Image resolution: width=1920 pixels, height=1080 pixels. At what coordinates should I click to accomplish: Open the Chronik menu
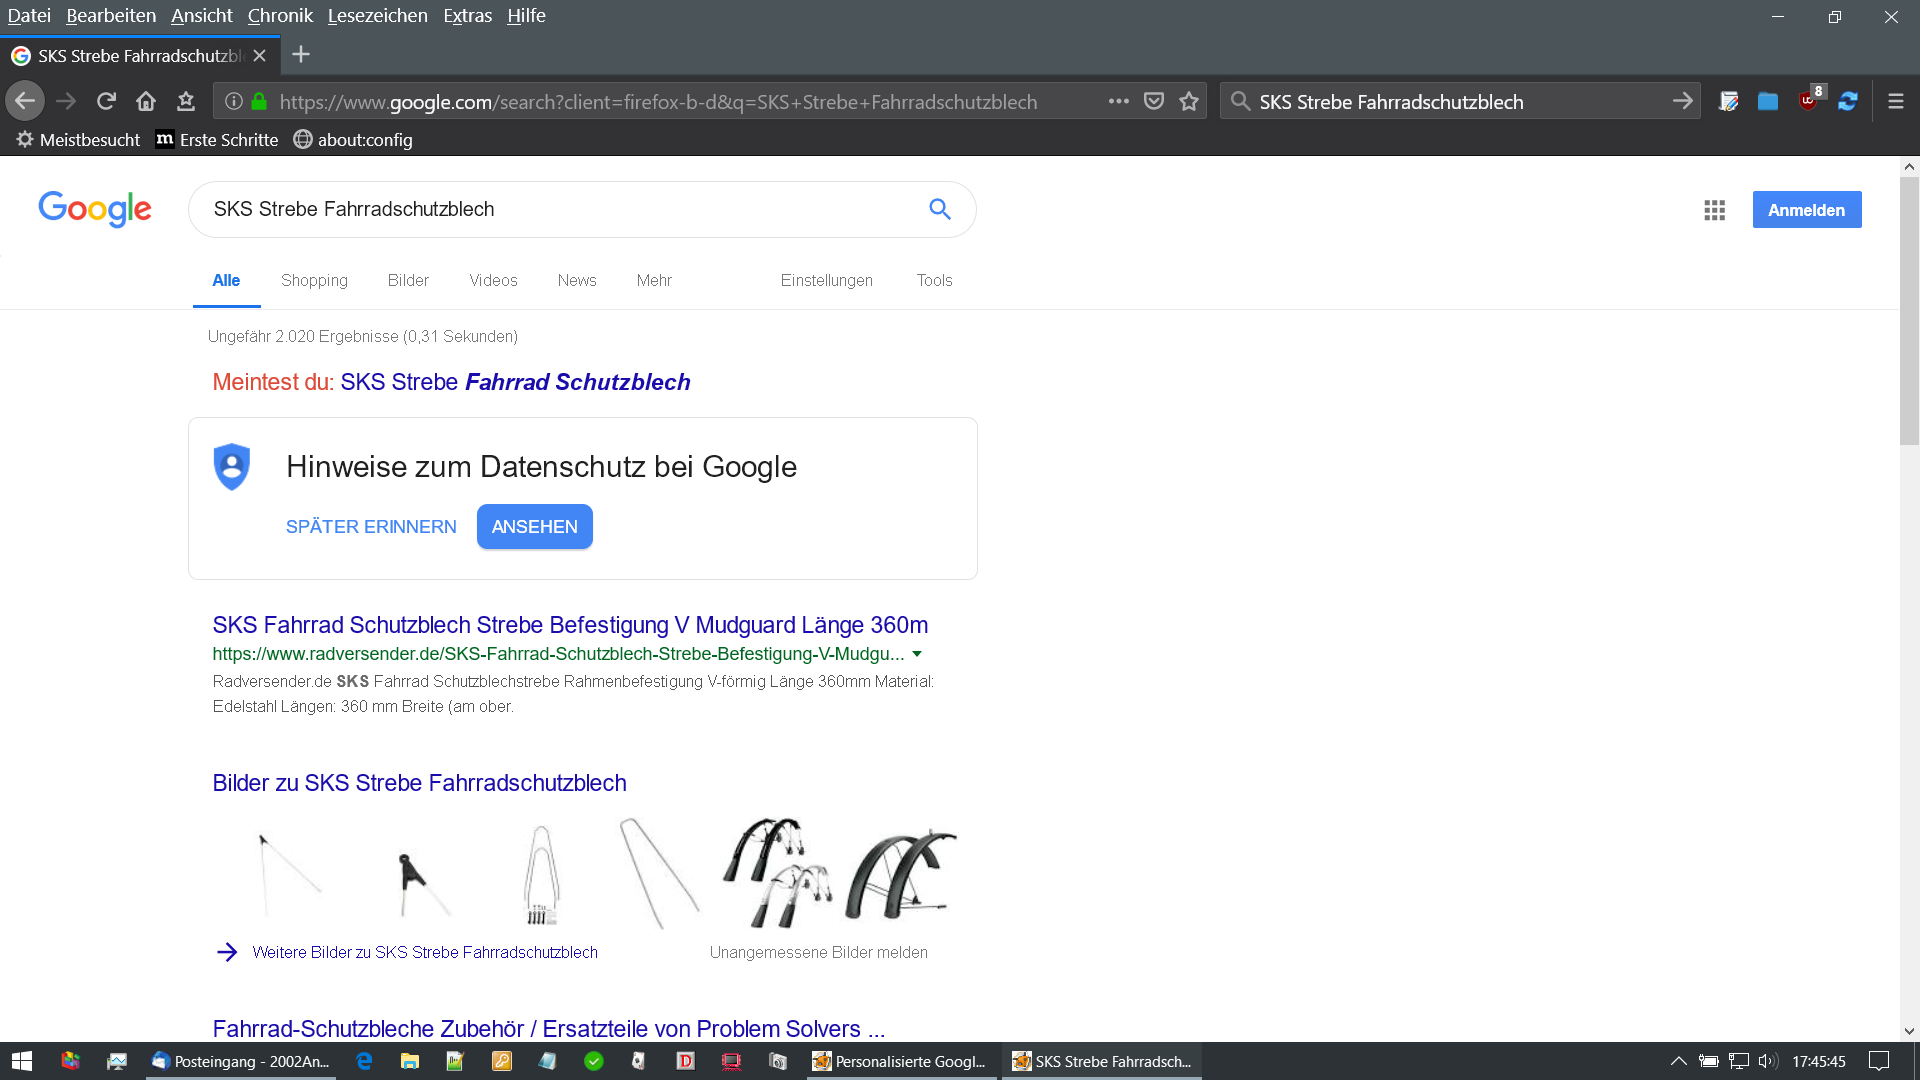pyautogui.click(x=280, y=15)
